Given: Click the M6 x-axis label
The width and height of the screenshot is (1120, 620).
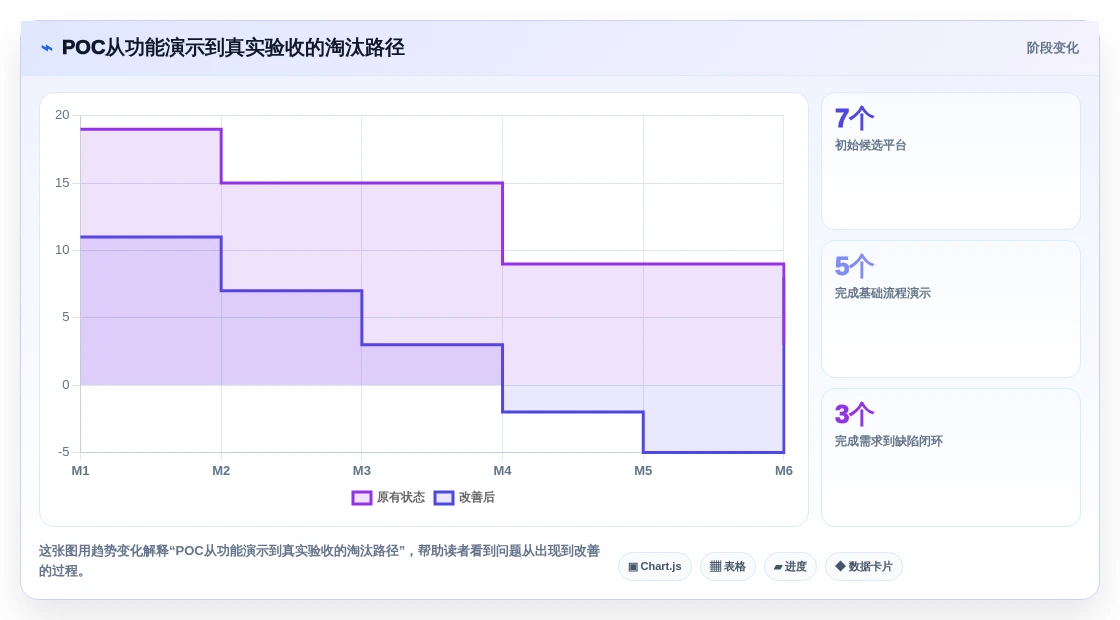Looking at the screenshot, I should tap(784, 471).
